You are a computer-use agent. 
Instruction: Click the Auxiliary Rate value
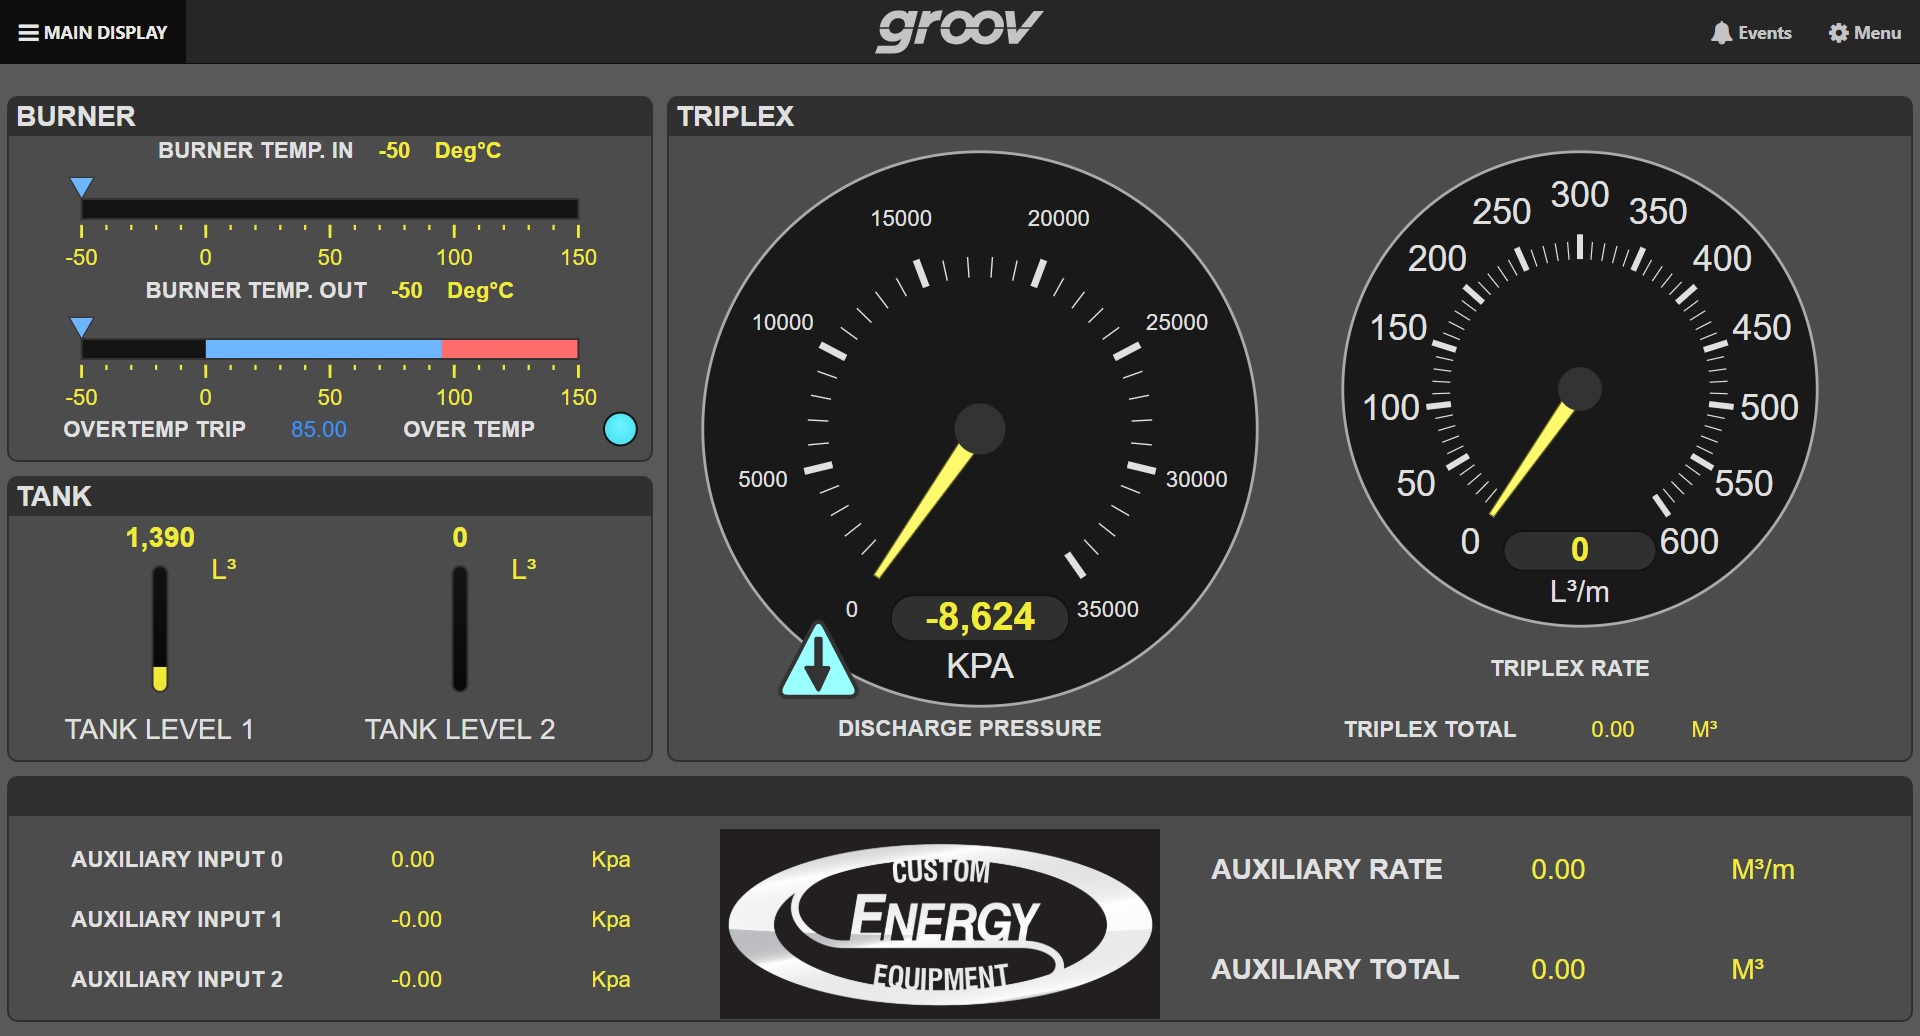point(1557,869)
